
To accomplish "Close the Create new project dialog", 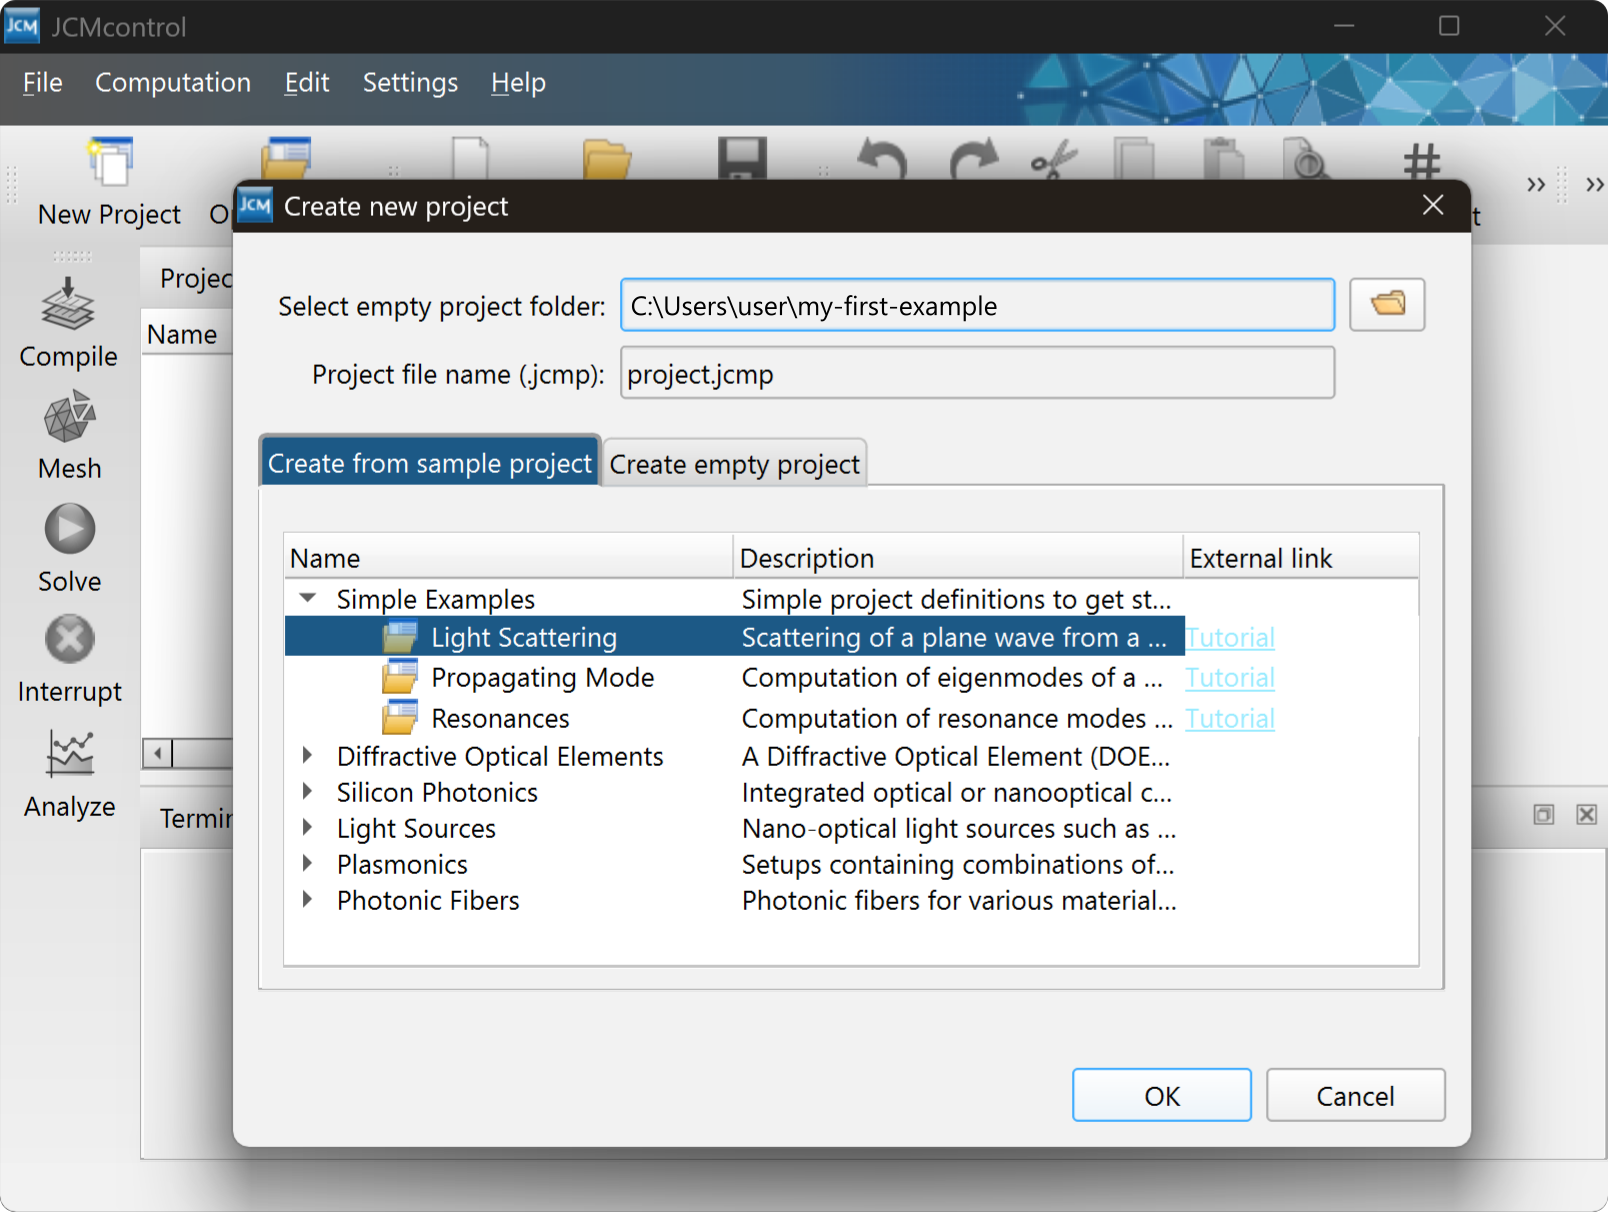I will coord(1433,205).
